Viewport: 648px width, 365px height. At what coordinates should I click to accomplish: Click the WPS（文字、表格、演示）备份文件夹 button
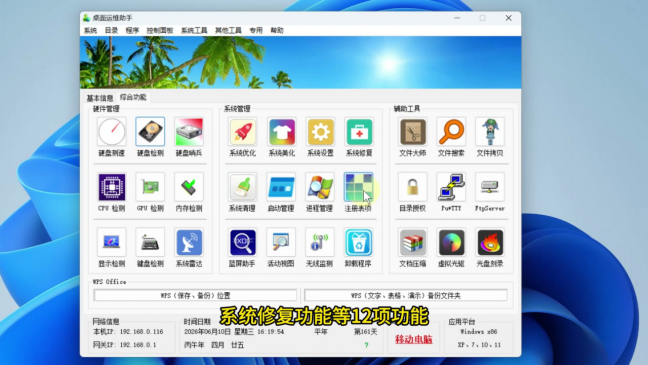click(x=406, y=296)
